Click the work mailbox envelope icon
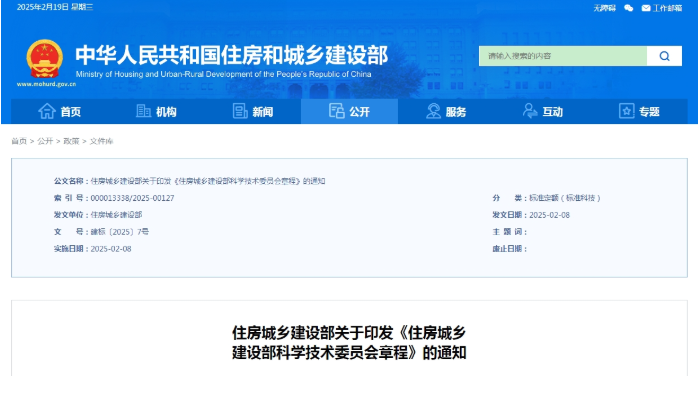This screenshot has width=698, height=407. [645, 8]
